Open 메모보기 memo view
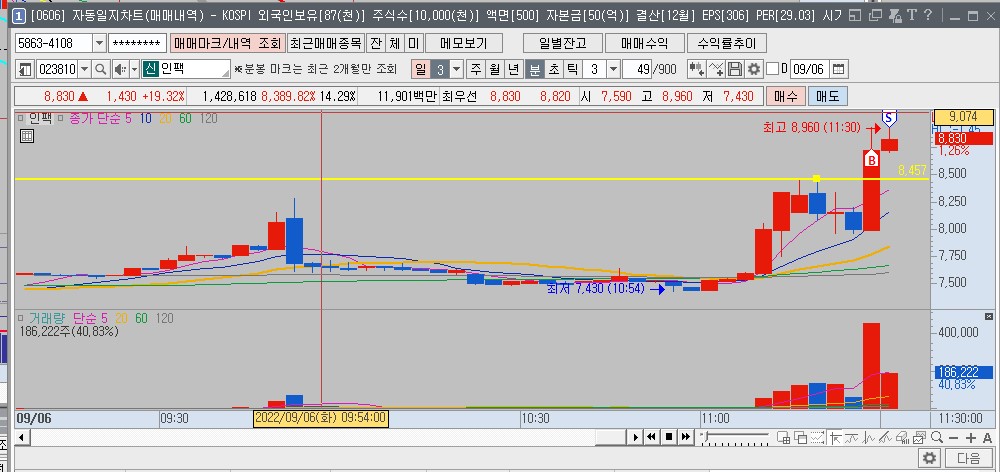 pyautogui.click(x=464, y=43)
